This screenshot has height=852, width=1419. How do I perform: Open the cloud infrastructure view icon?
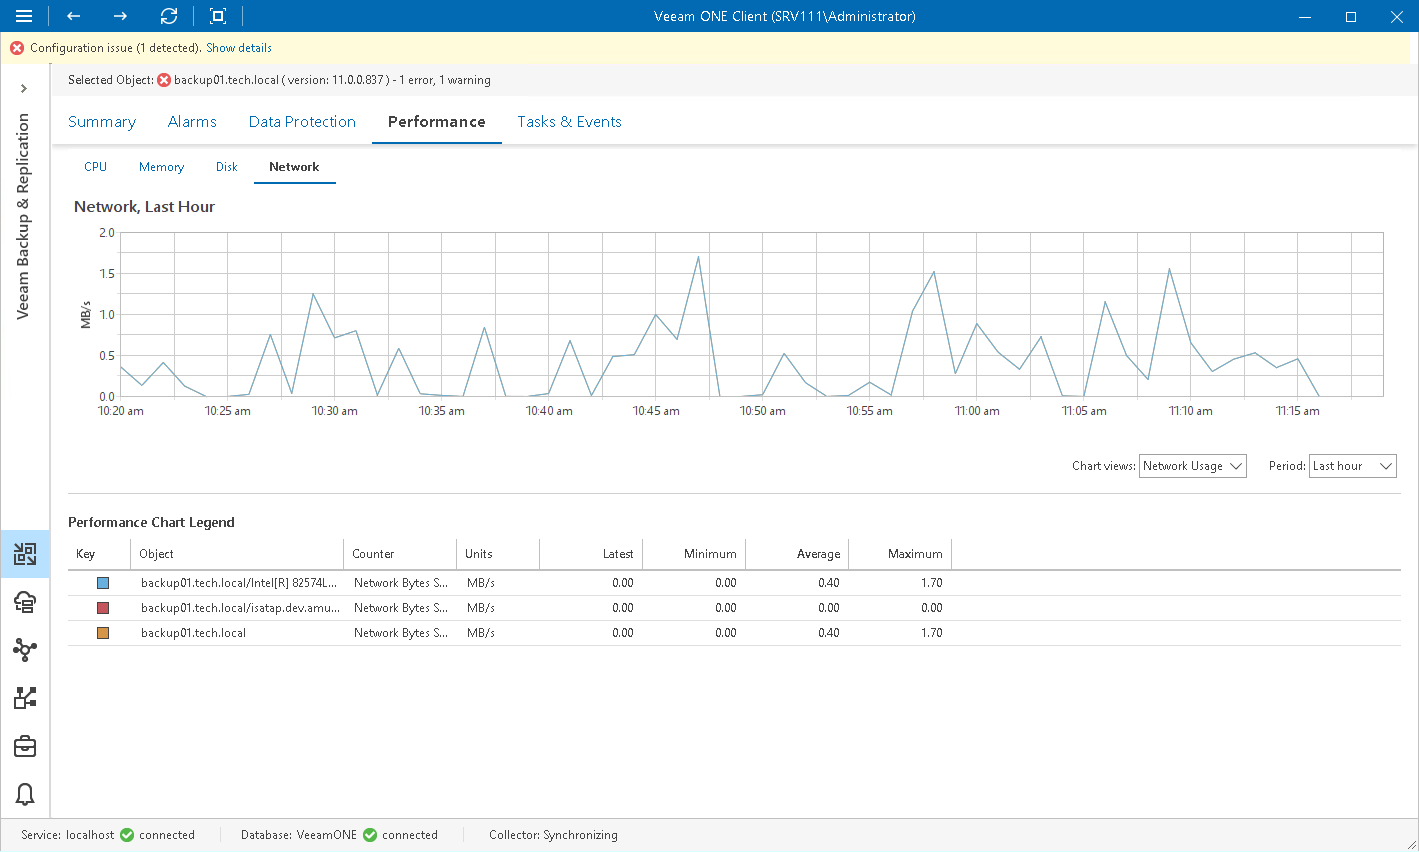pyautogui.click(x=25, y=602)
